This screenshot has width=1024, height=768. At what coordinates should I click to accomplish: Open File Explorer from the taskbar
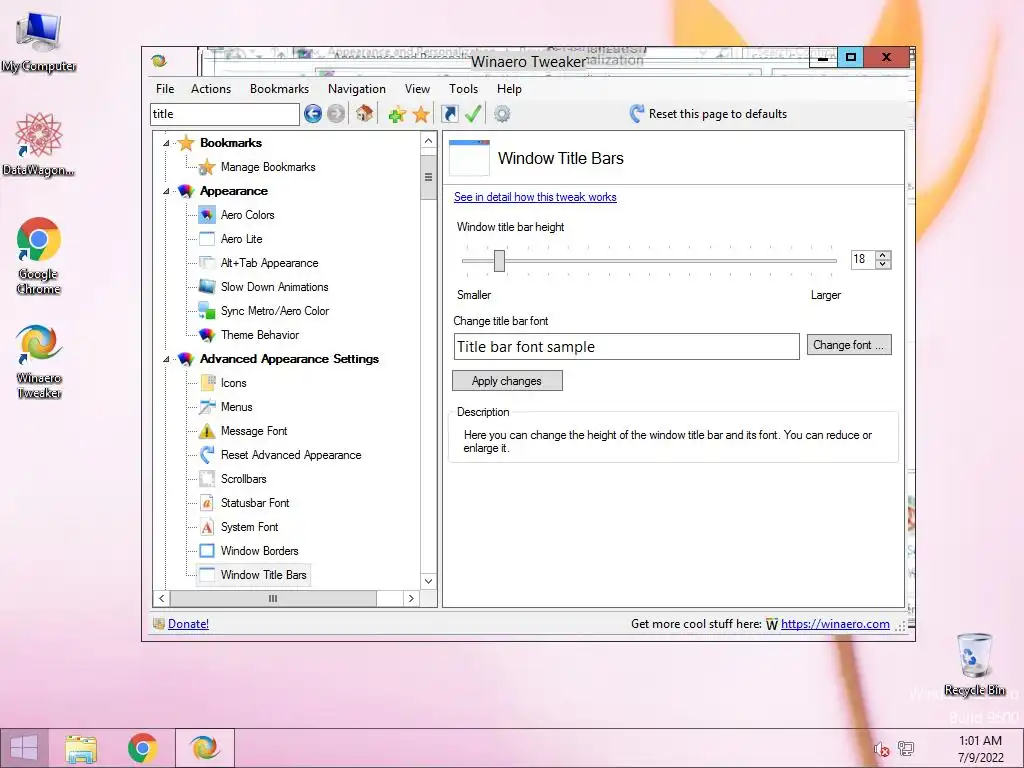coord(81,748)
